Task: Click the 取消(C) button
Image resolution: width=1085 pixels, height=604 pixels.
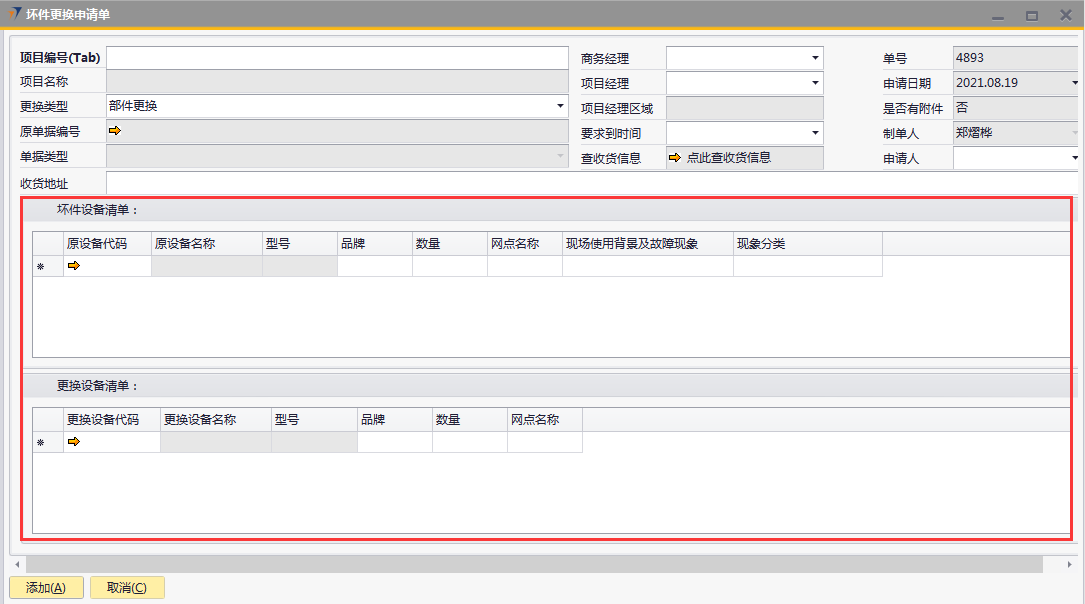Action: [x=127, y=588]
